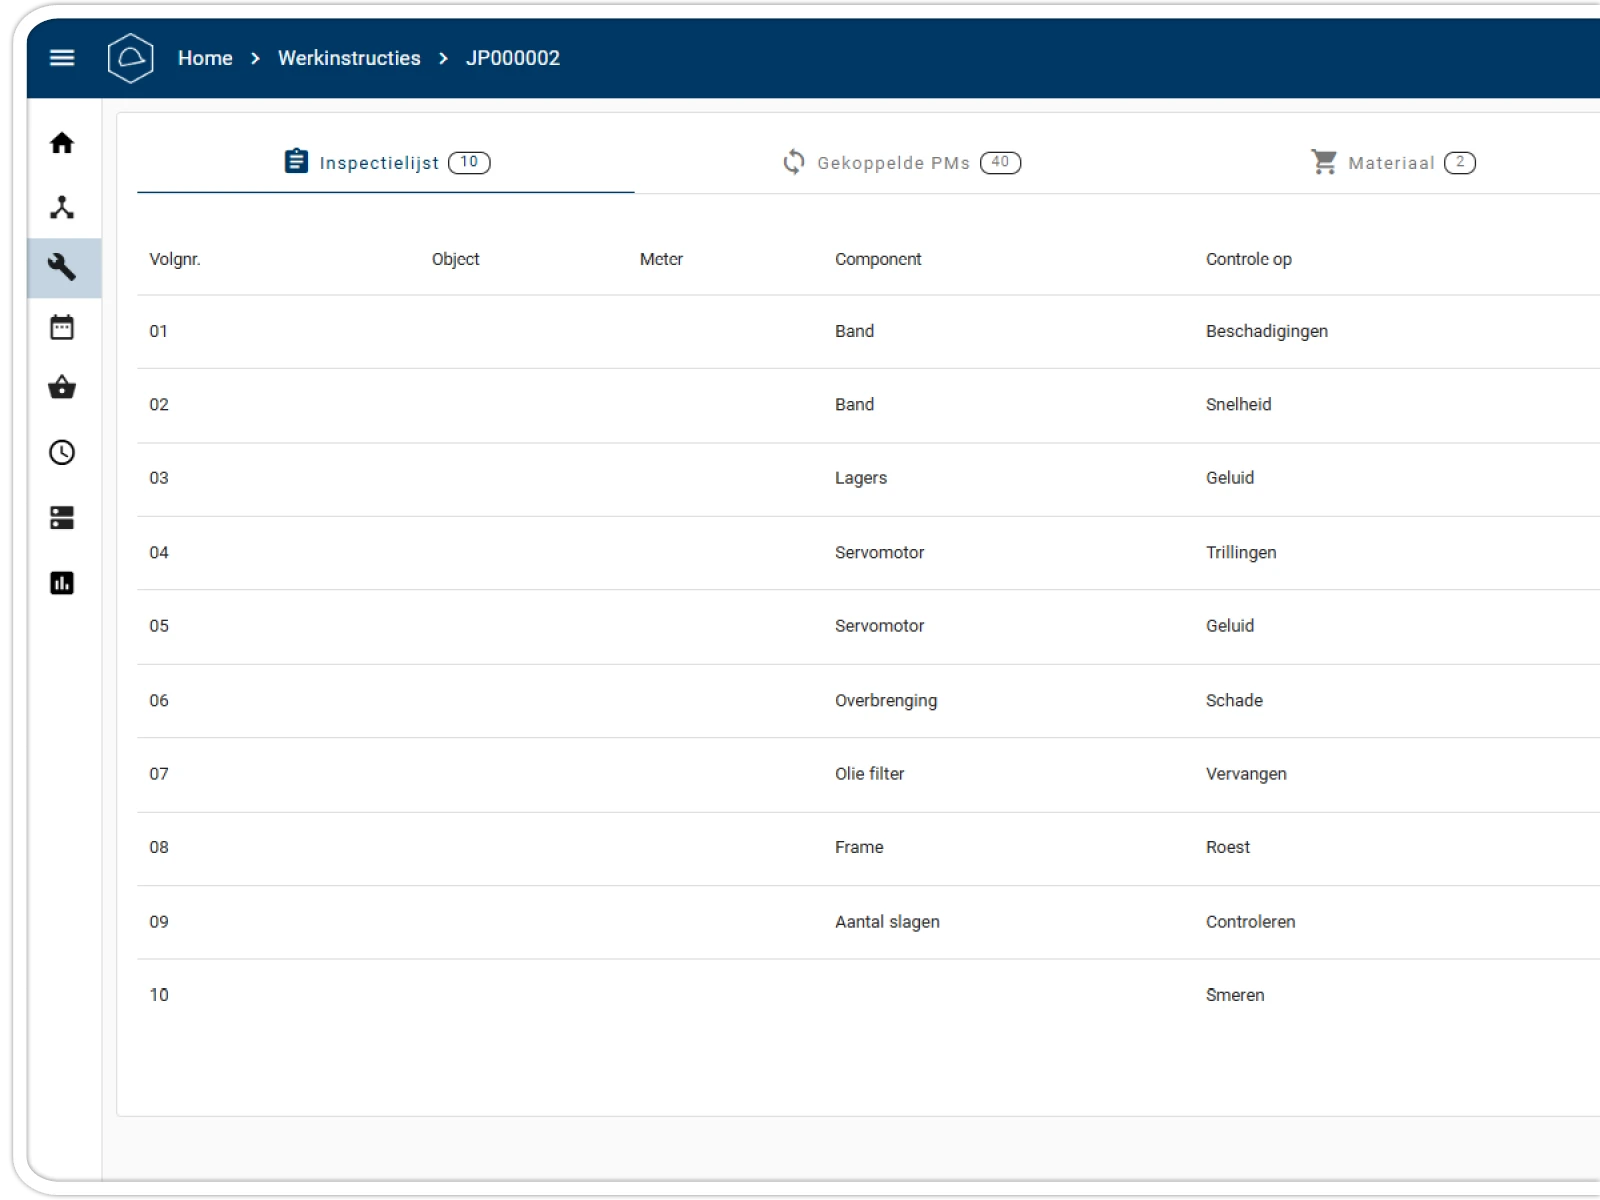Sort by Volgnr. column header
The height and width of the screenshot is (1200, 1600).
tap(175, 259)
